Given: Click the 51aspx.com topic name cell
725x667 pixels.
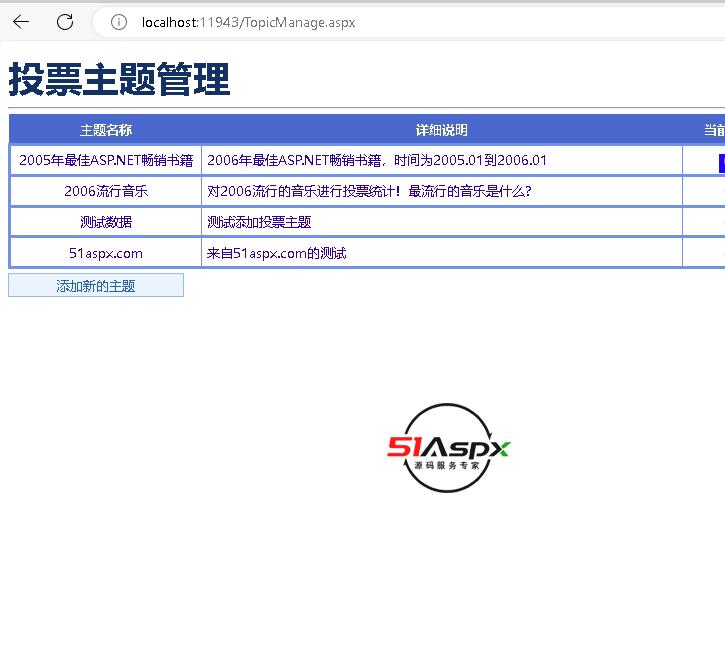Looking at the screenshot, I should [106, 253].
